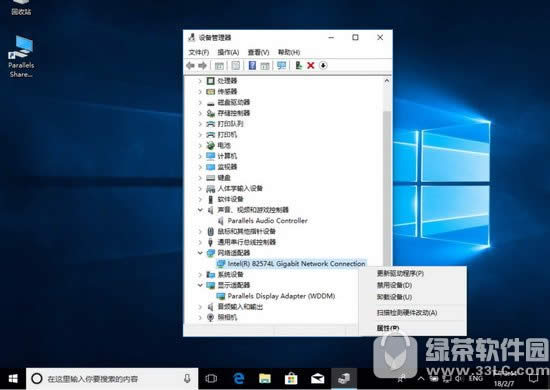The height and width of the screenshot is (390, 550).
Task: Collapse the 显示适配器 category
Action: 200,285
